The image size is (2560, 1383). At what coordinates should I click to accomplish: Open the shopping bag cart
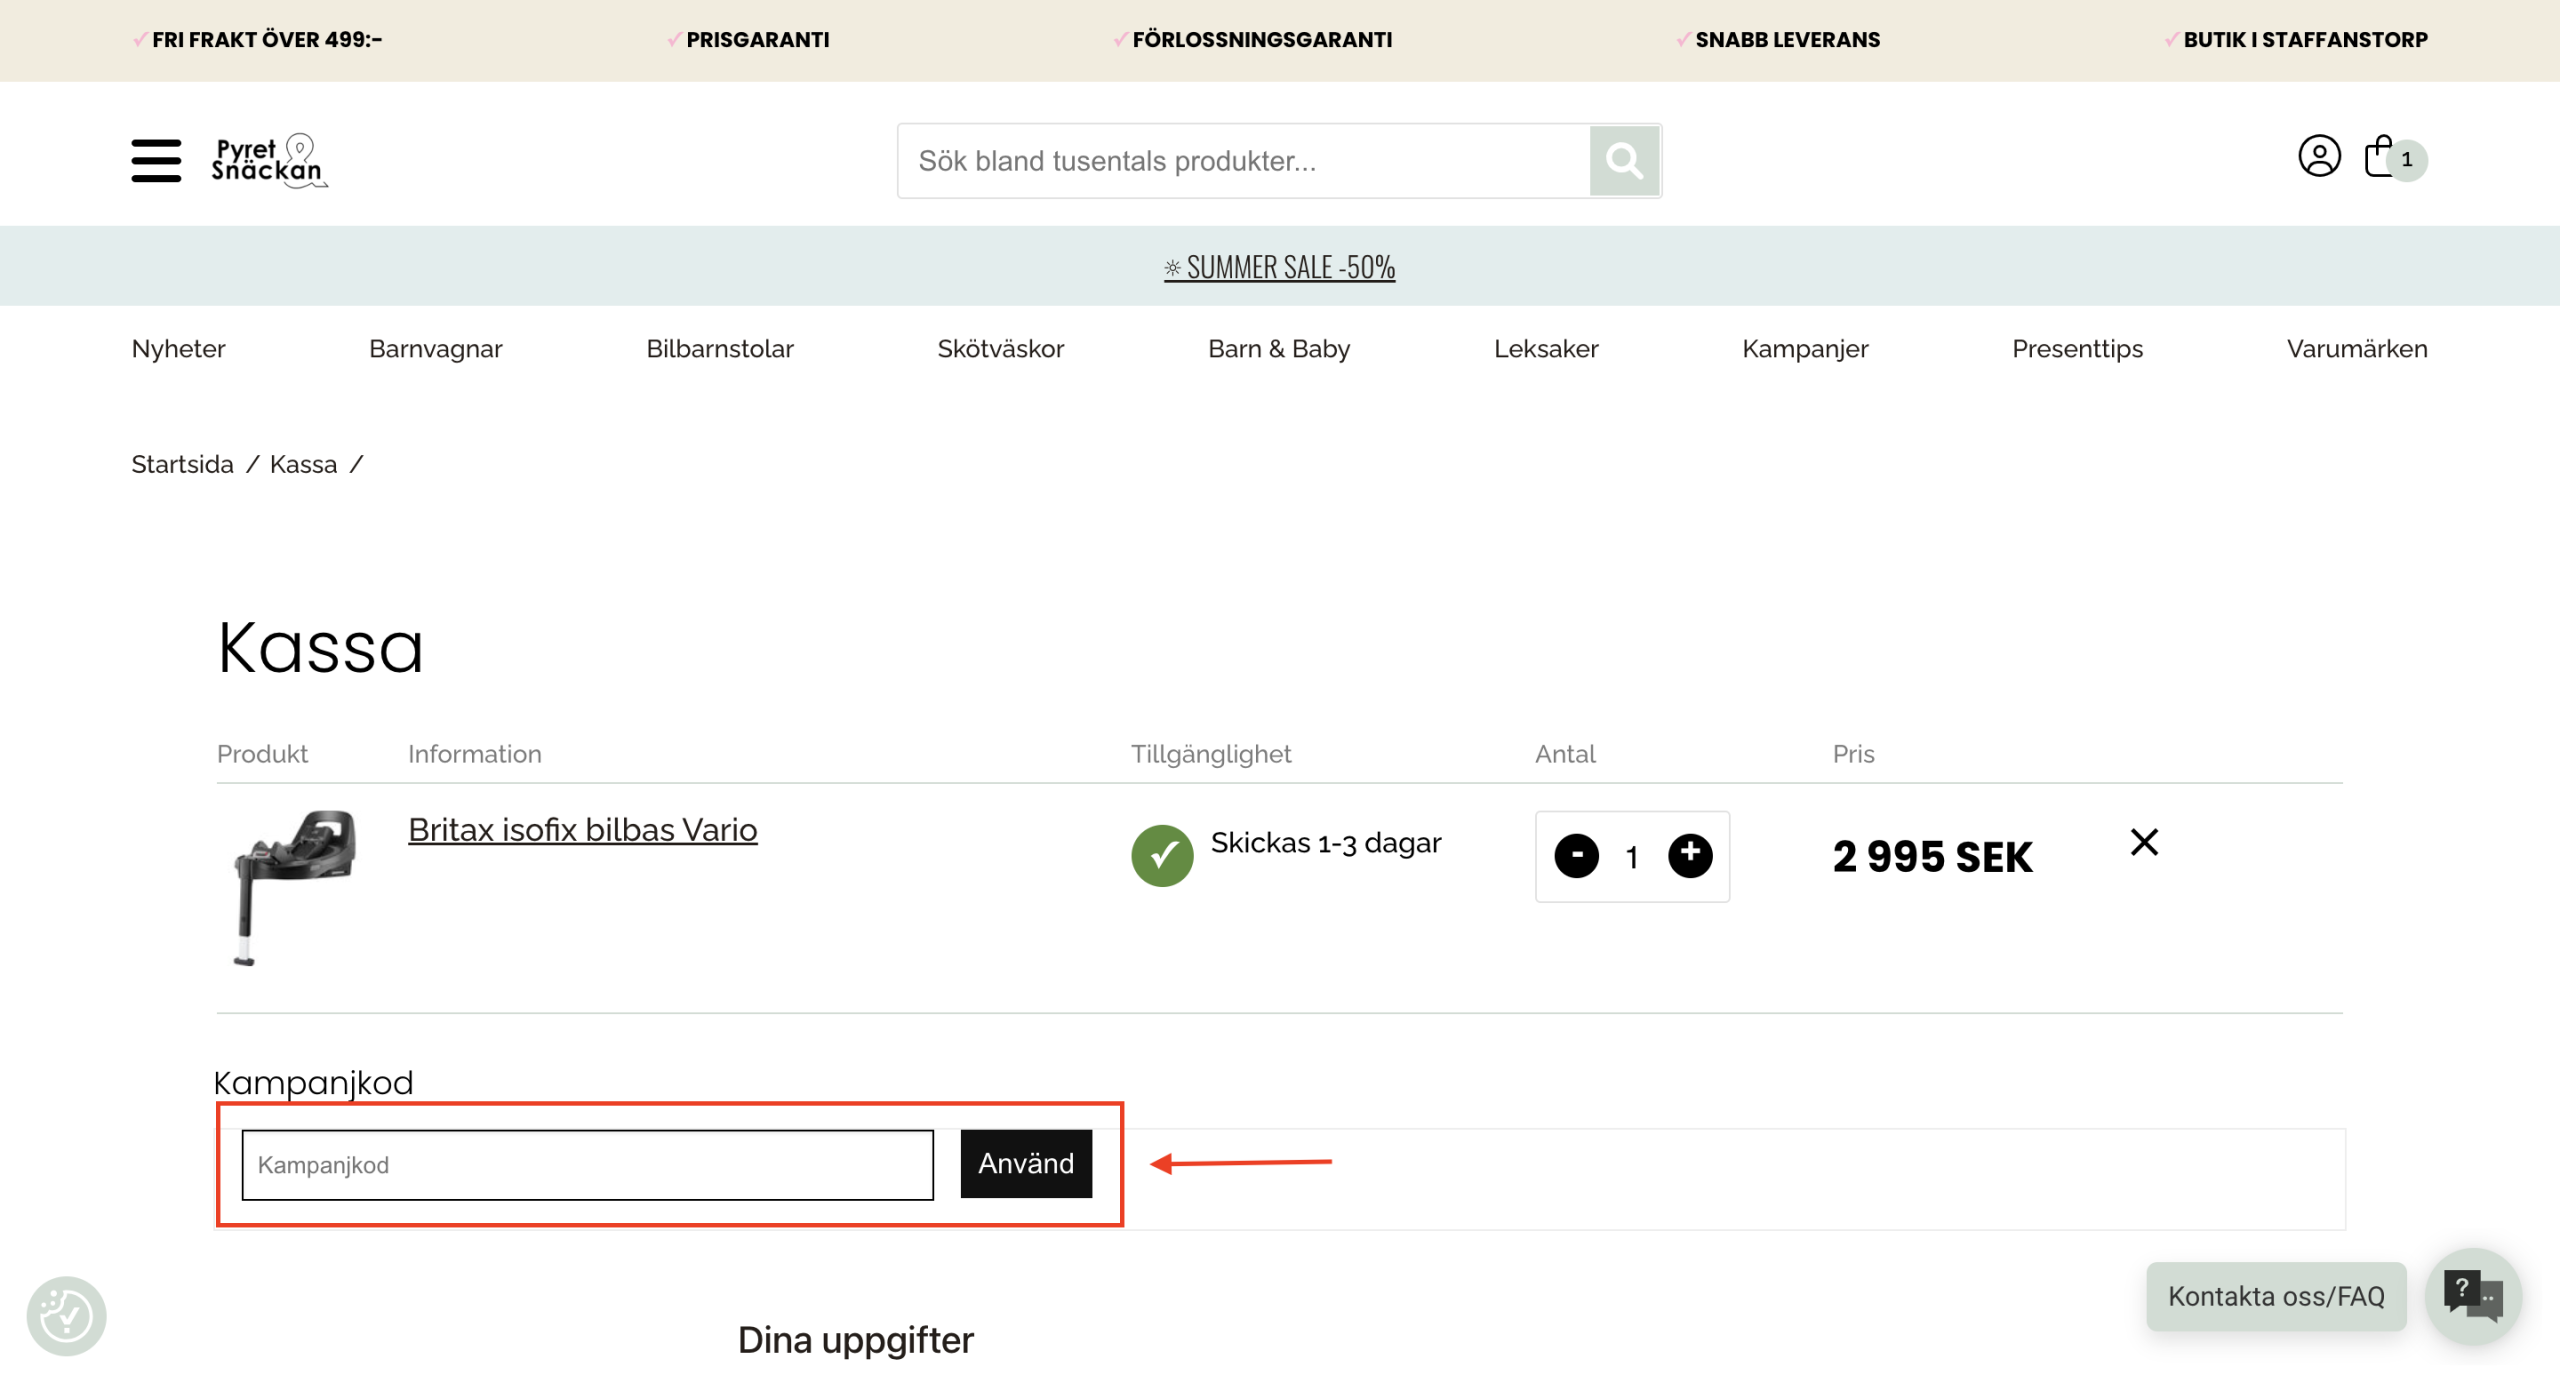2380,156
